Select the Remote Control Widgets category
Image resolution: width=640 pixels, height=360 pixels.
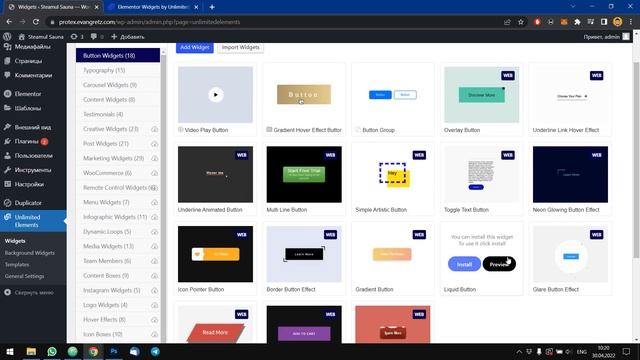[118, 188]
